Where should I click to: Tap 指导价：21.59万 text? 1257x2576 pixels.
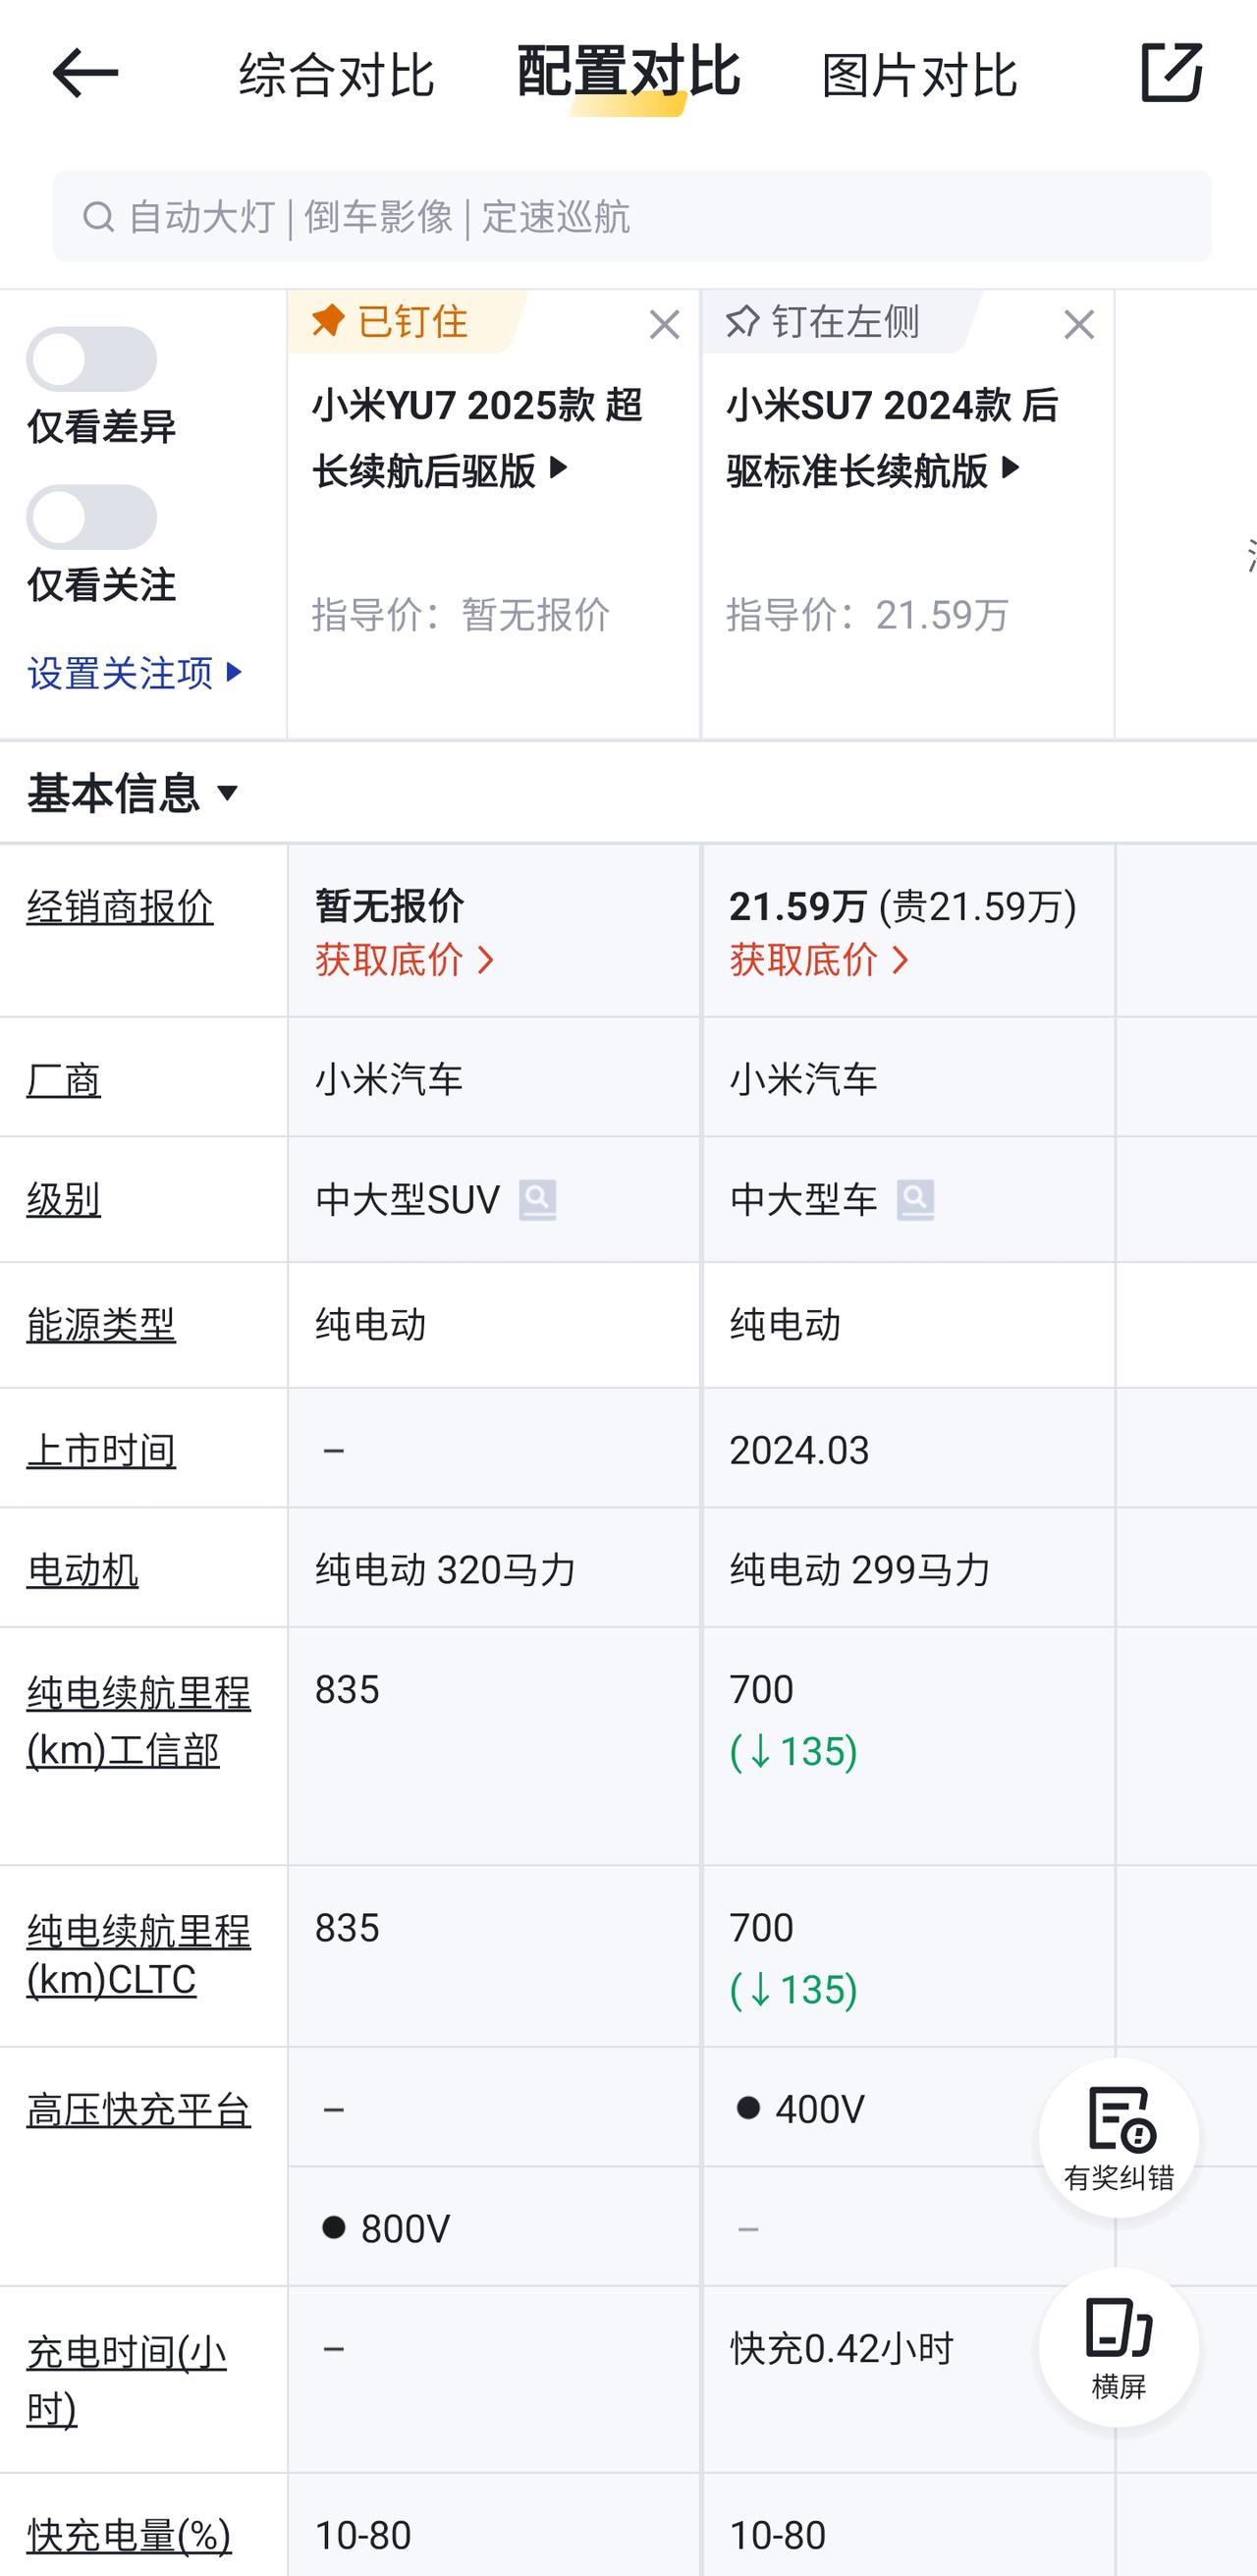point(868,615)
